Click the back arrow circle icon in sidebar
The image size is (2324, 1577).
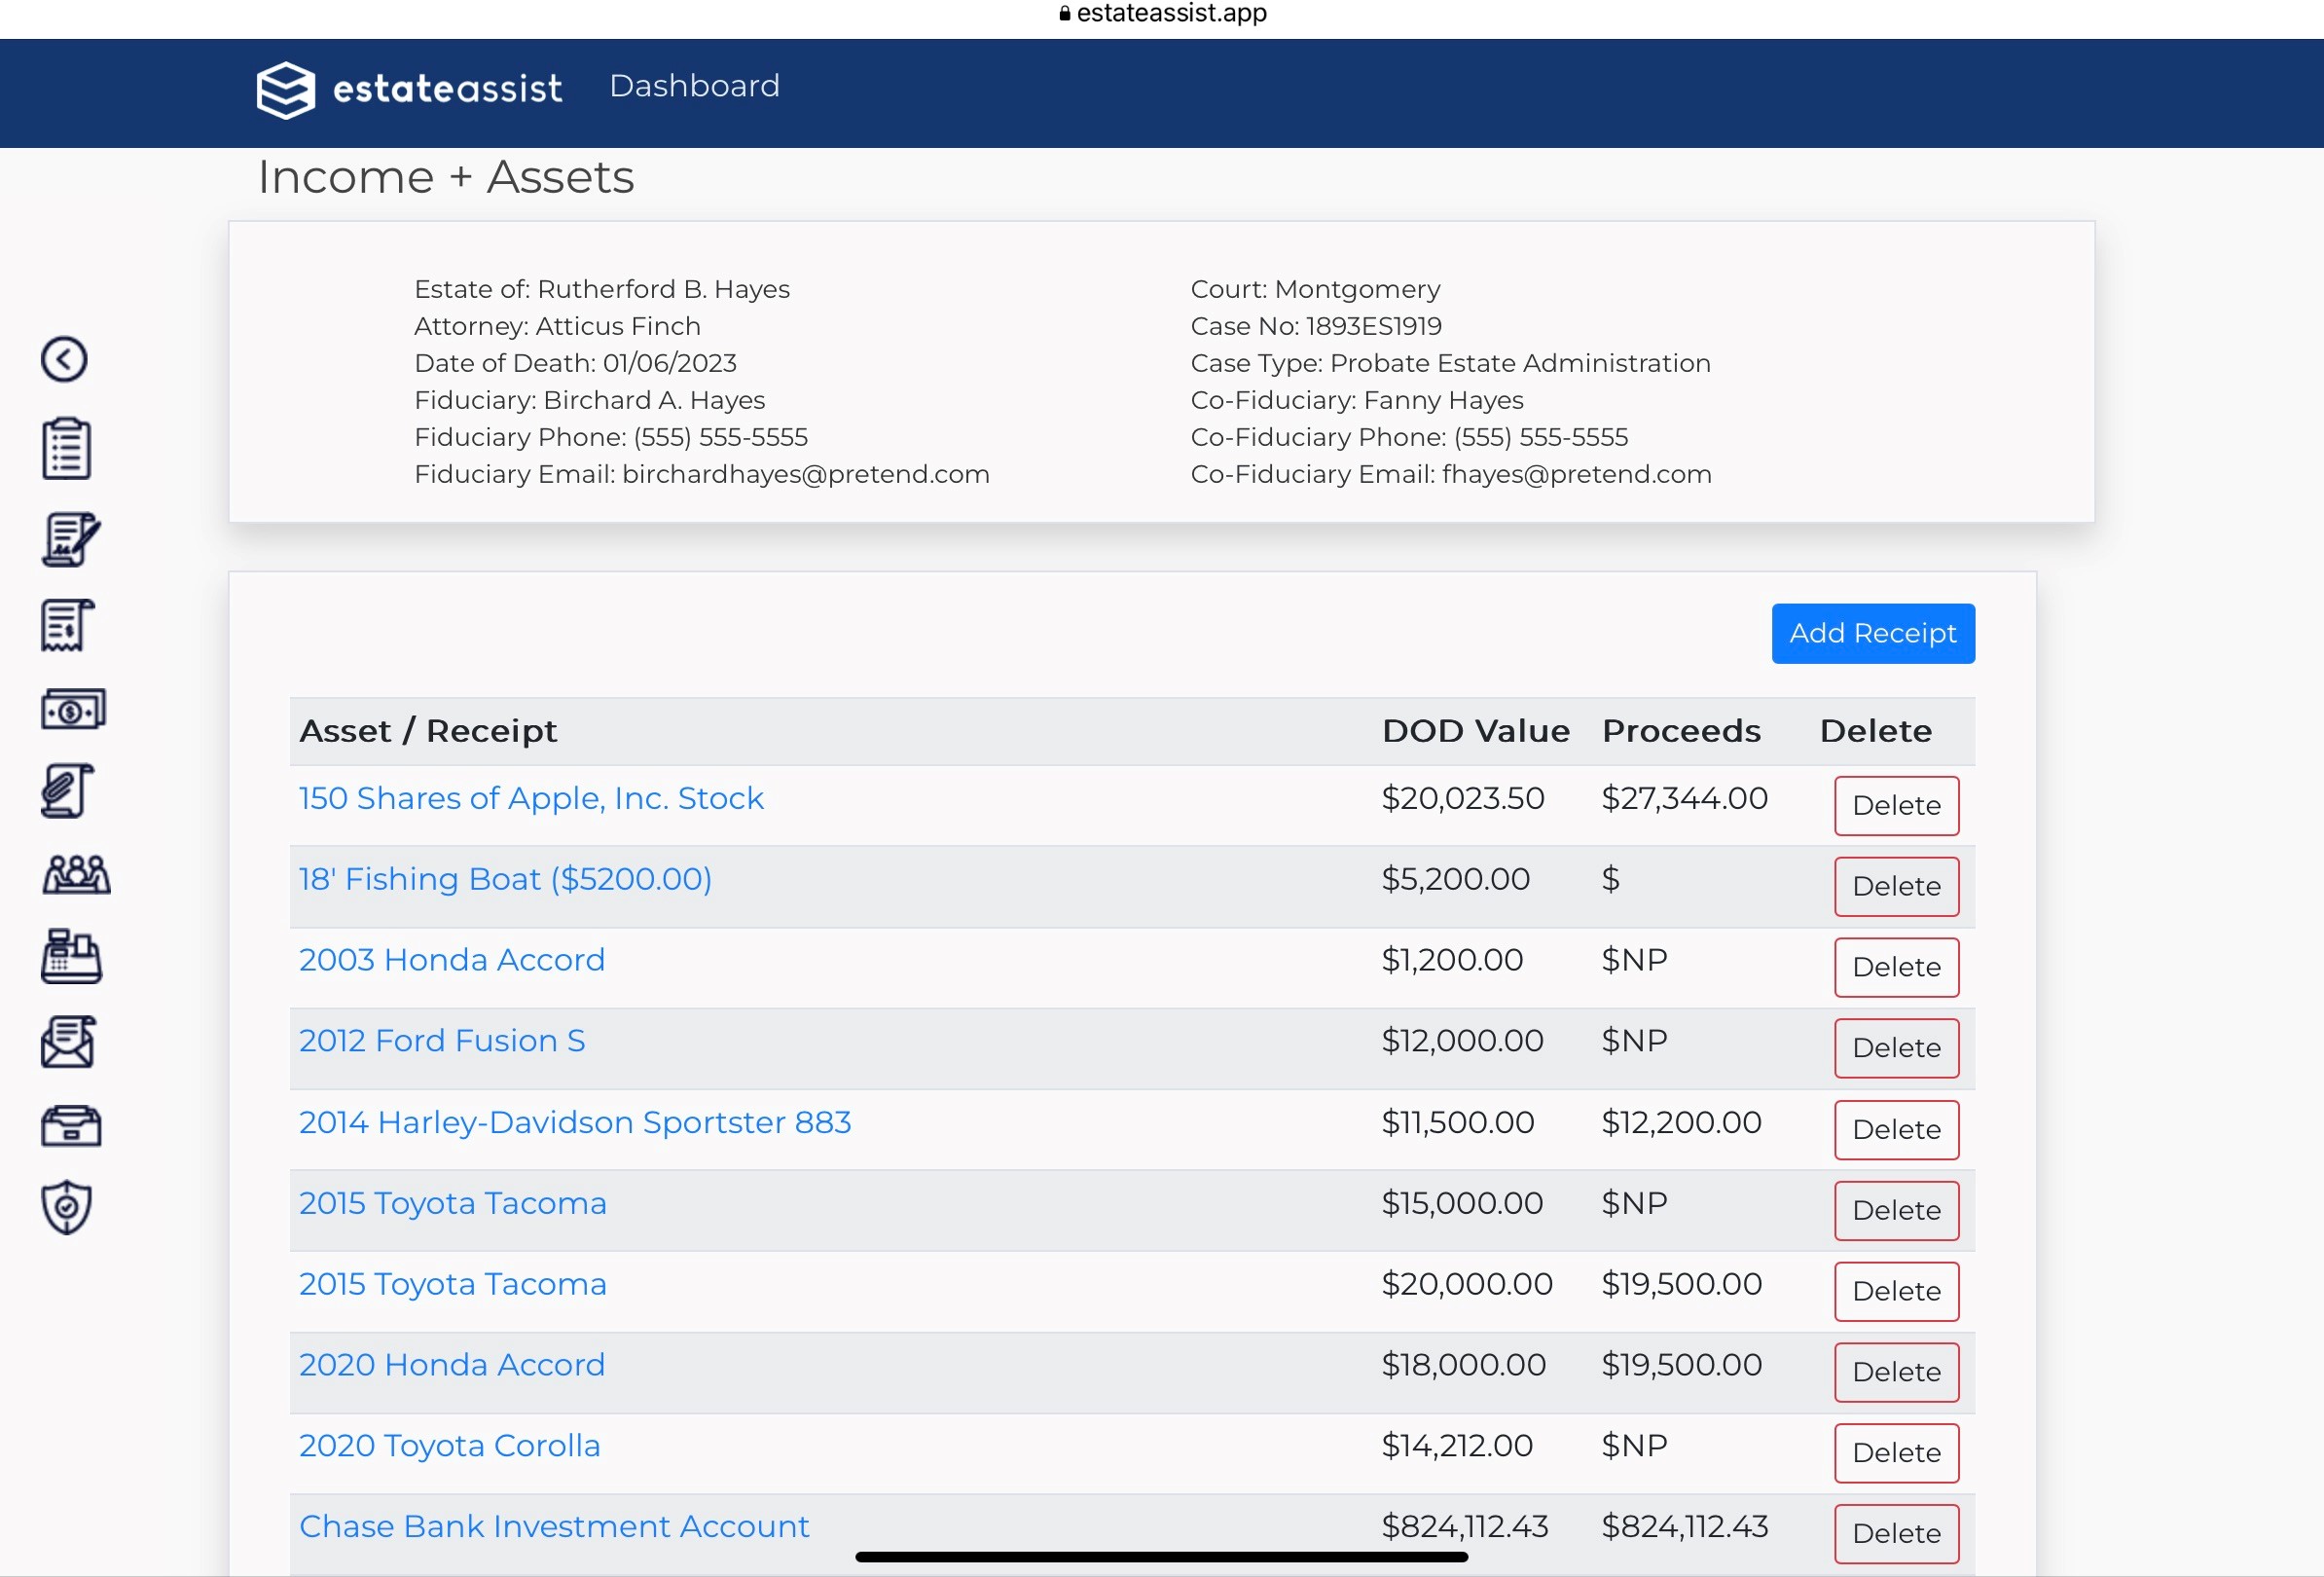coord(64,359)
